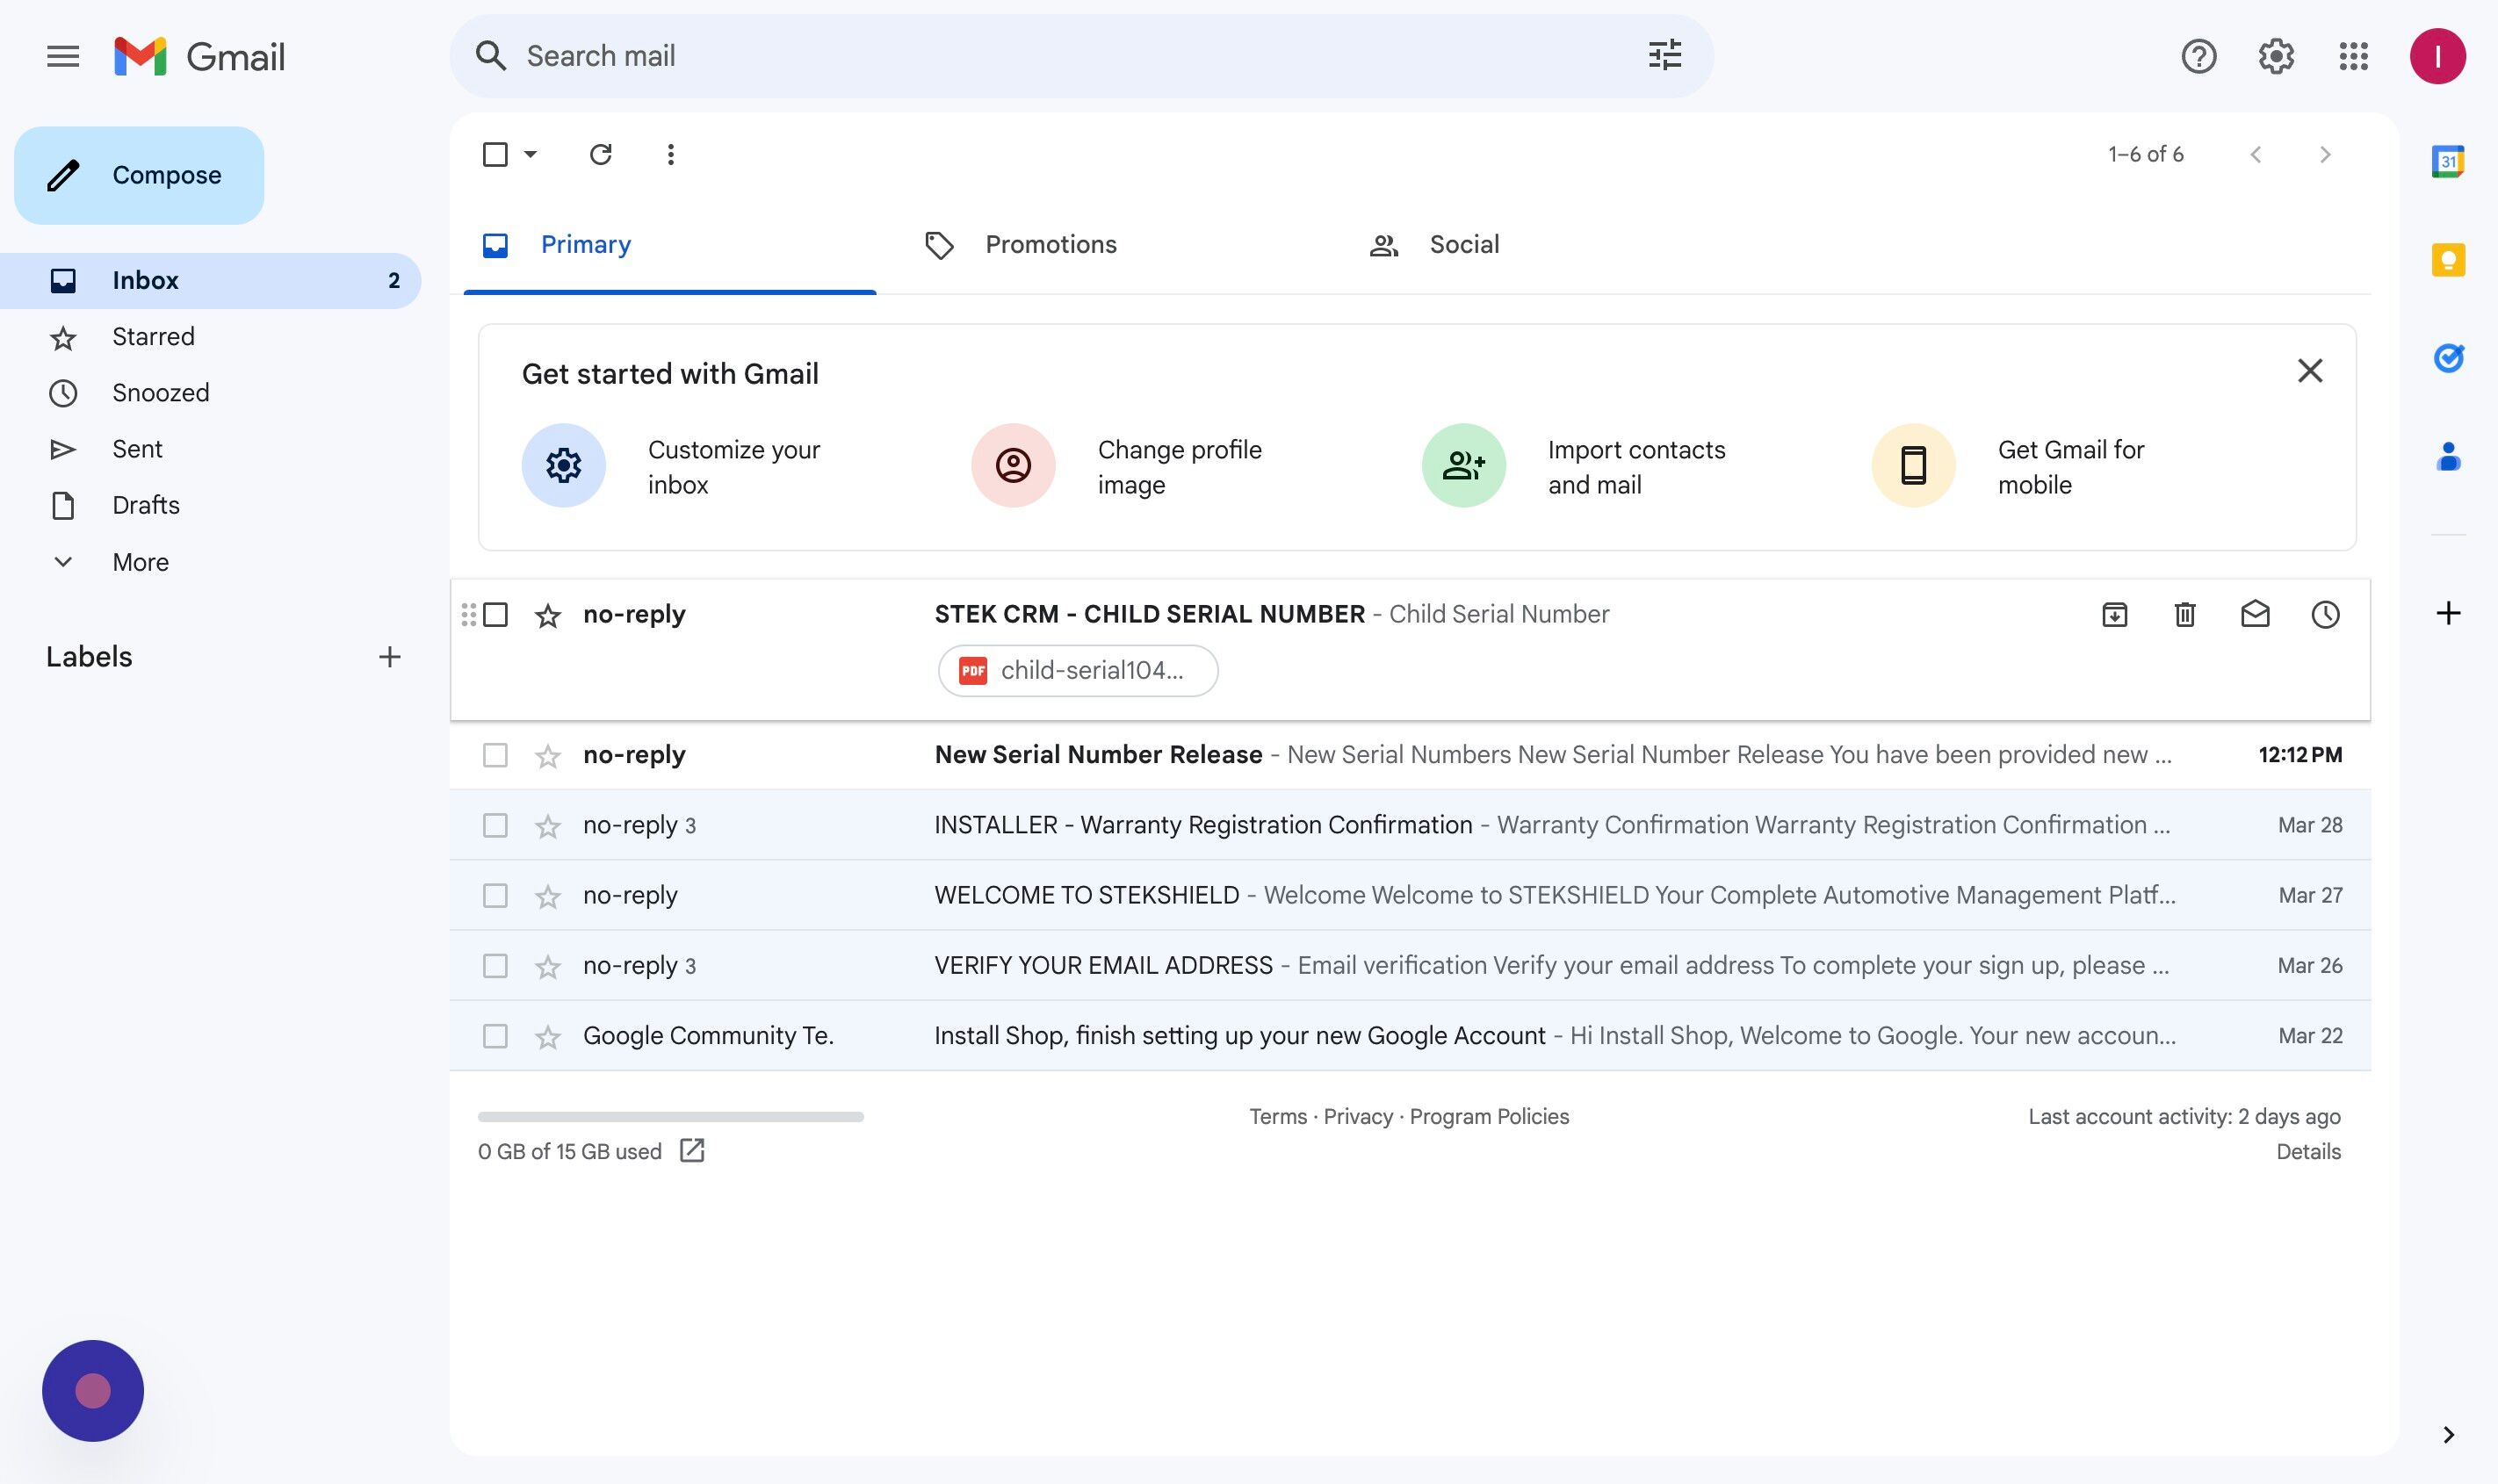Open the Support help icon
Image resolution: width=2498 pixels, height=1484 pixels.
coord(2199,56)
